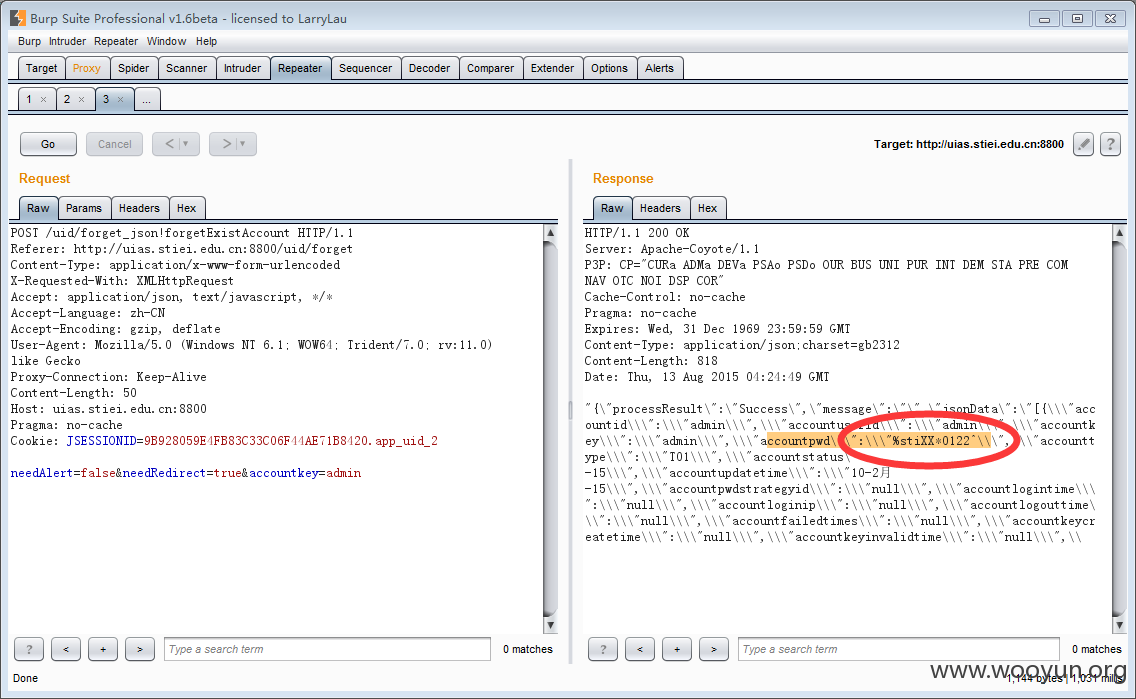Image resolution: width=1136 pixels, height=699 pixels.
Task: Select the Request Hex tab
Action: 187,208
